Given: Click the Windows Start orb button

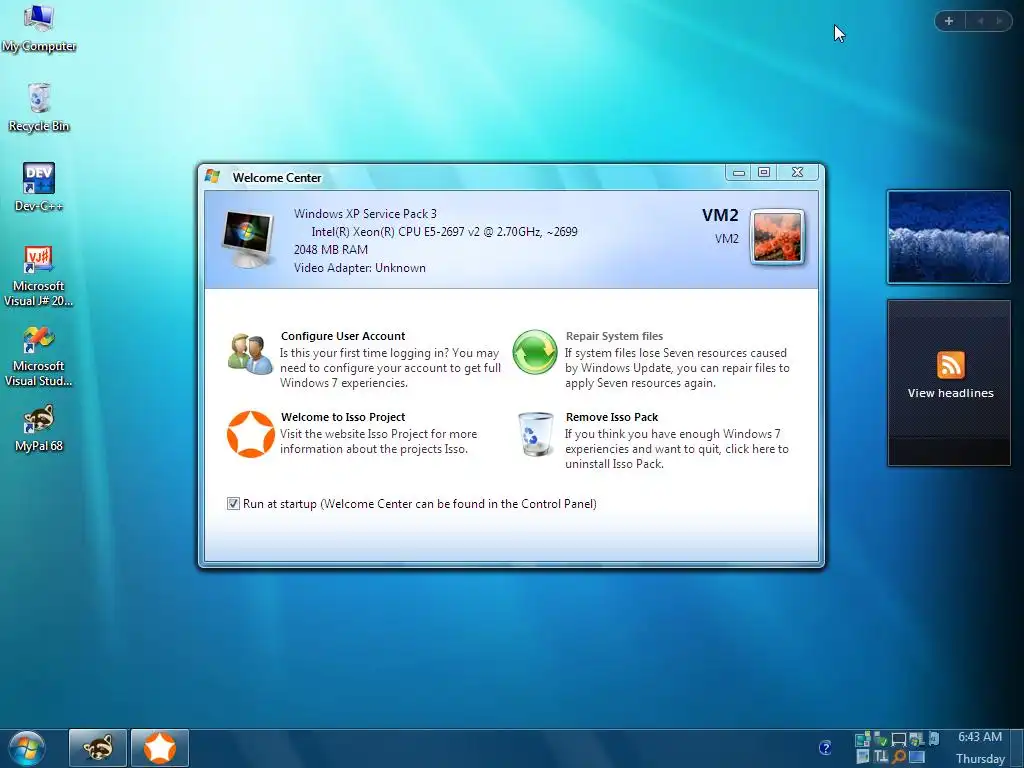Looking at the screenshot, I should 27,748.
